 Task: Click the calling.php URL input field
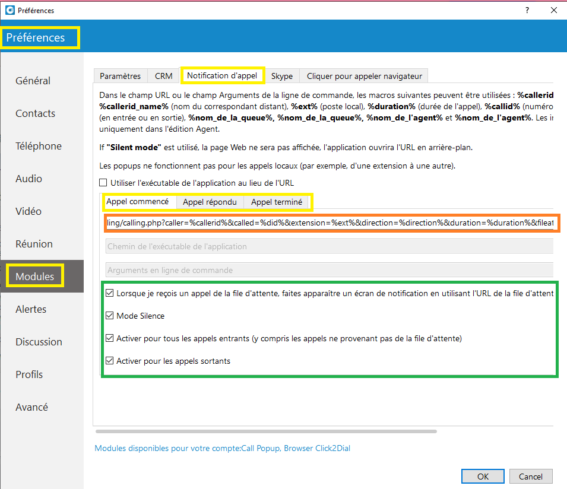click(x=330, y=223)
